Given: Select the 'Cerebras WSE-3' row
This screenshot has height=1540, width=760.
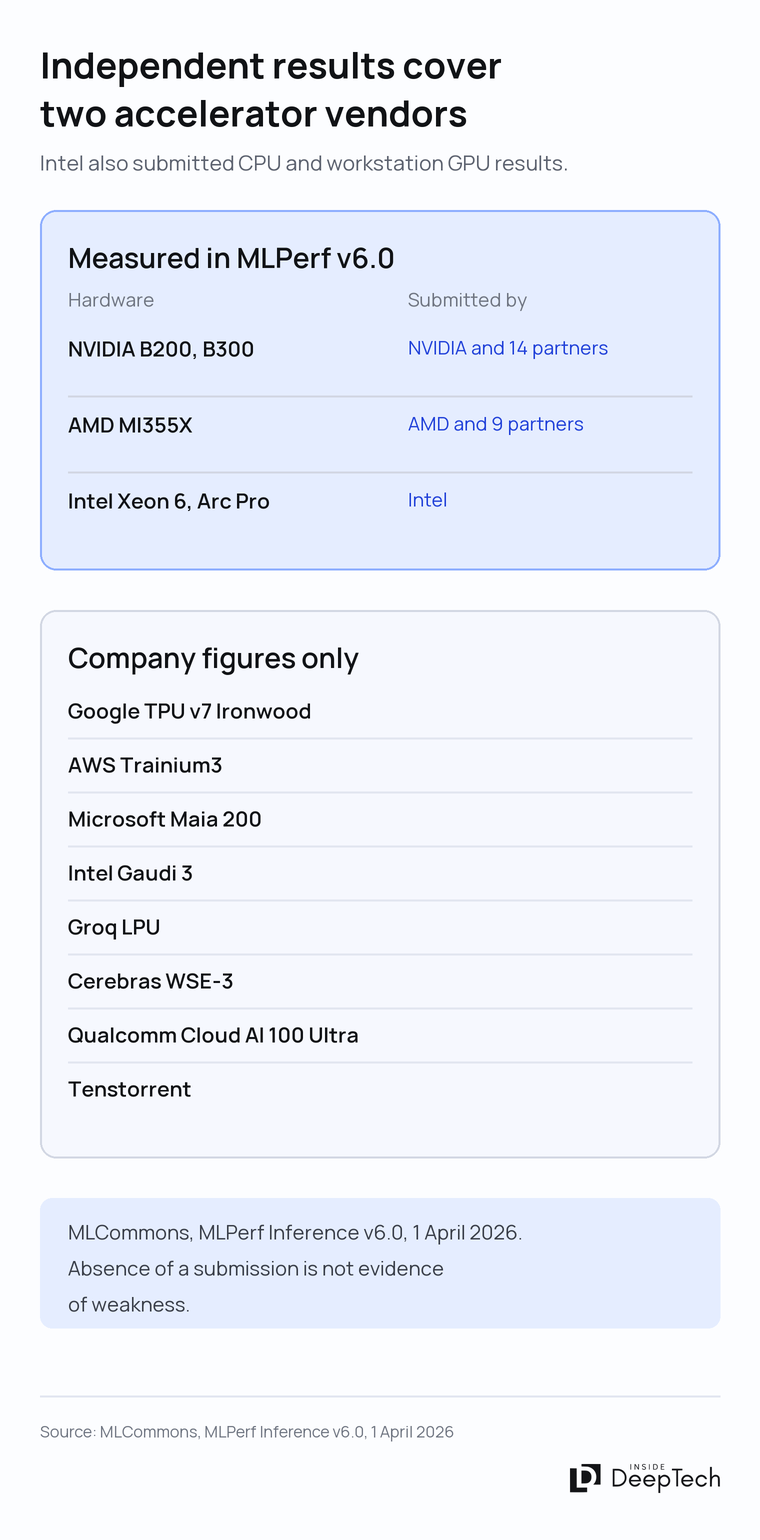Looking at the screenshot, I should (380, 981).
